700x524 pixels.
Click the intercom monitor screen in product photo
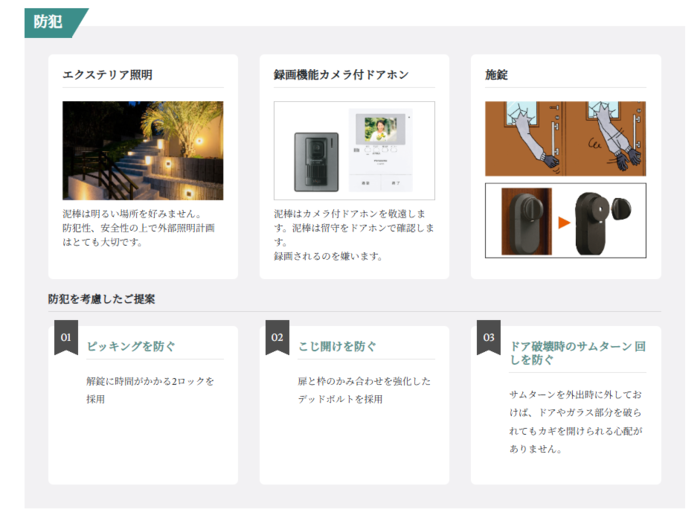click(380, 129)
